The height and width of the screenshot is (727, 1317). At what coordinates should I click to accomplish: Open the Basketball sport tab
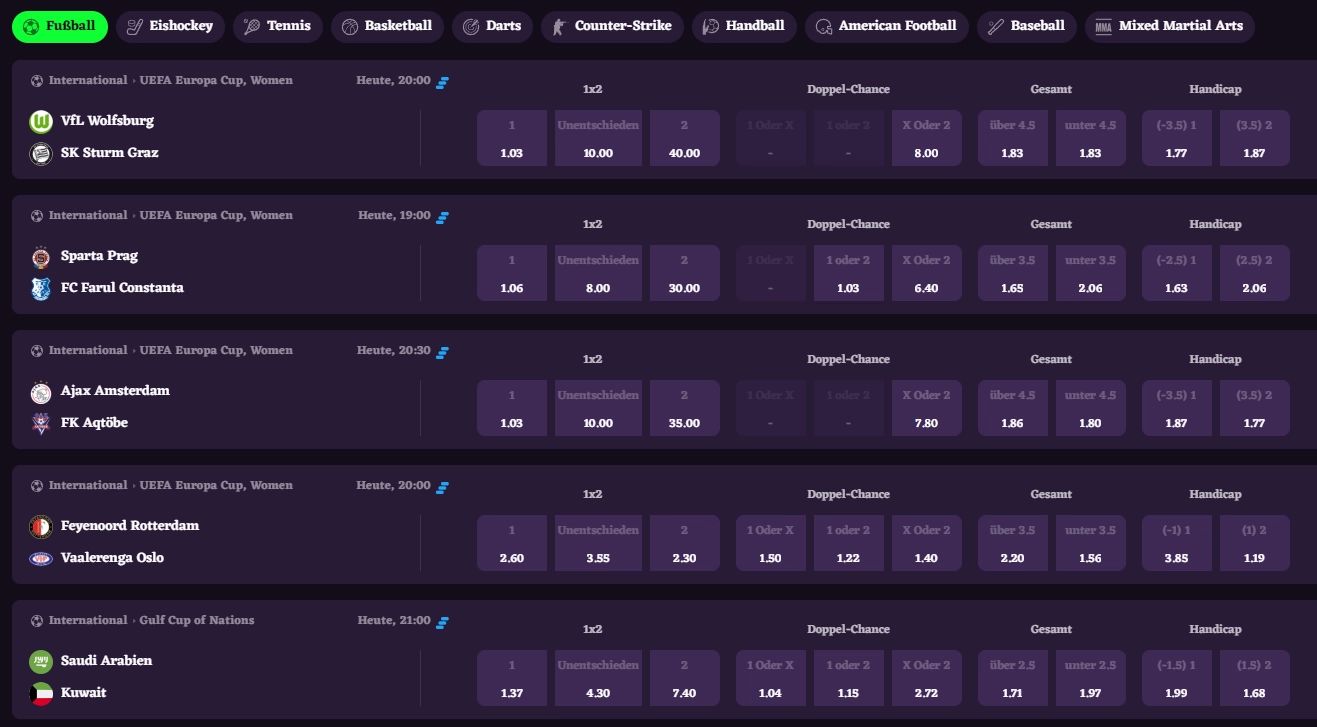[x=388, y=26]
